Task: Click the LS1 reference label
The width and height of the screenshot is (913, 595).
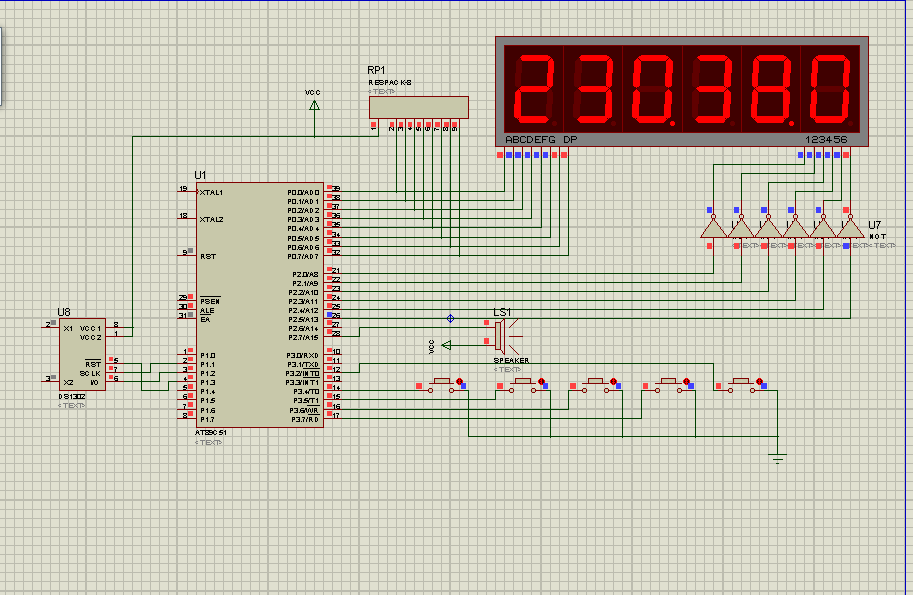Action: click(x=502, y=312)
